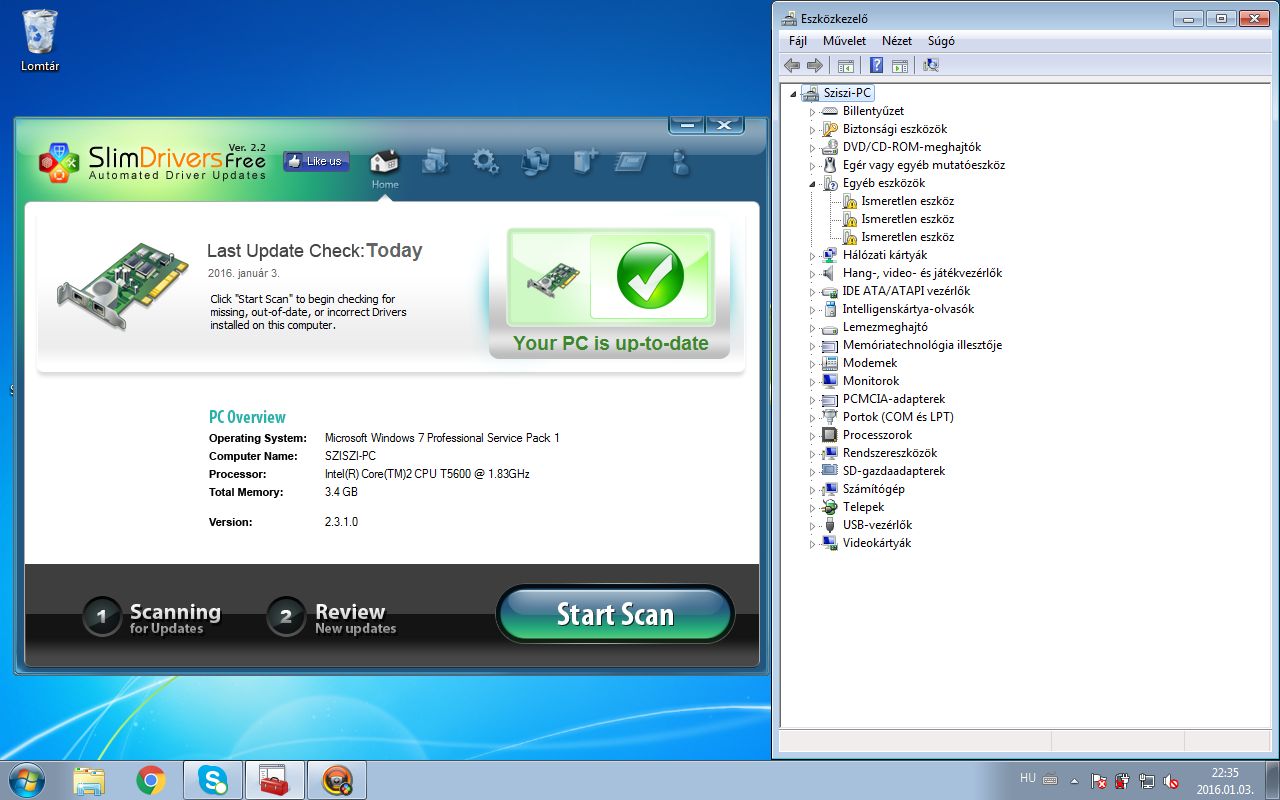The width and height of the screenshot is (1280, 800).
Task: Select the Monitorok tree item
Action: click(x=871, y=381)
